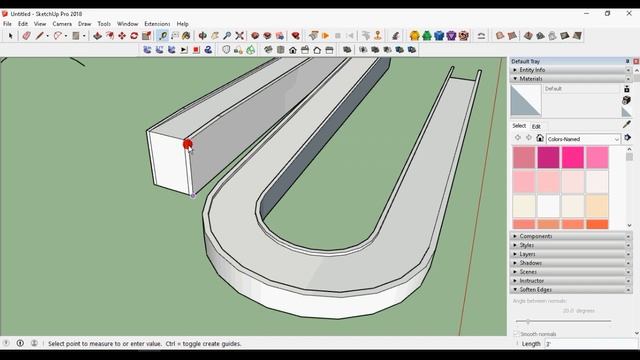Viewport: 640px width, 360px height.
Task: Click the Zoom Extents tool
Action: click(x=239, y=36)
